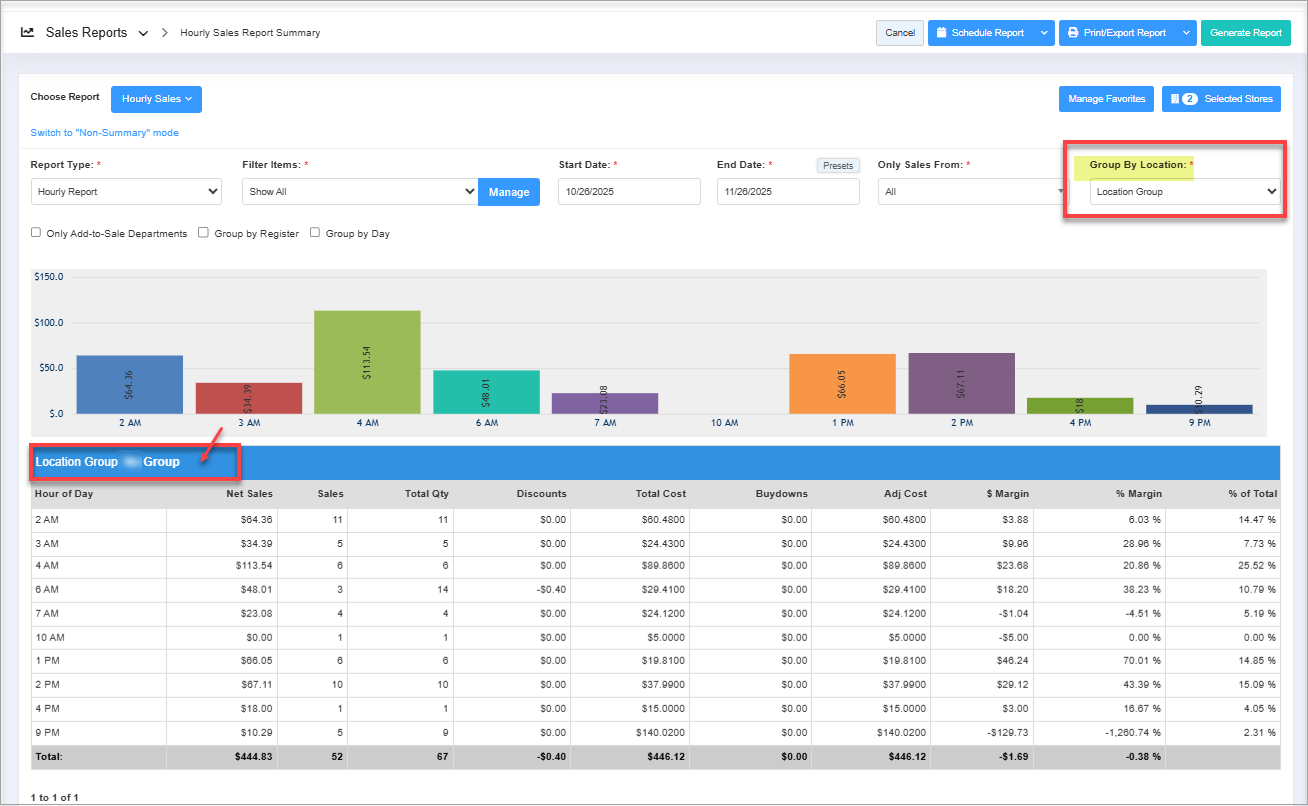Click the printer icon on Print/Export Report
Viewport: 1308px width, 806px height.
pos(1071,33)
